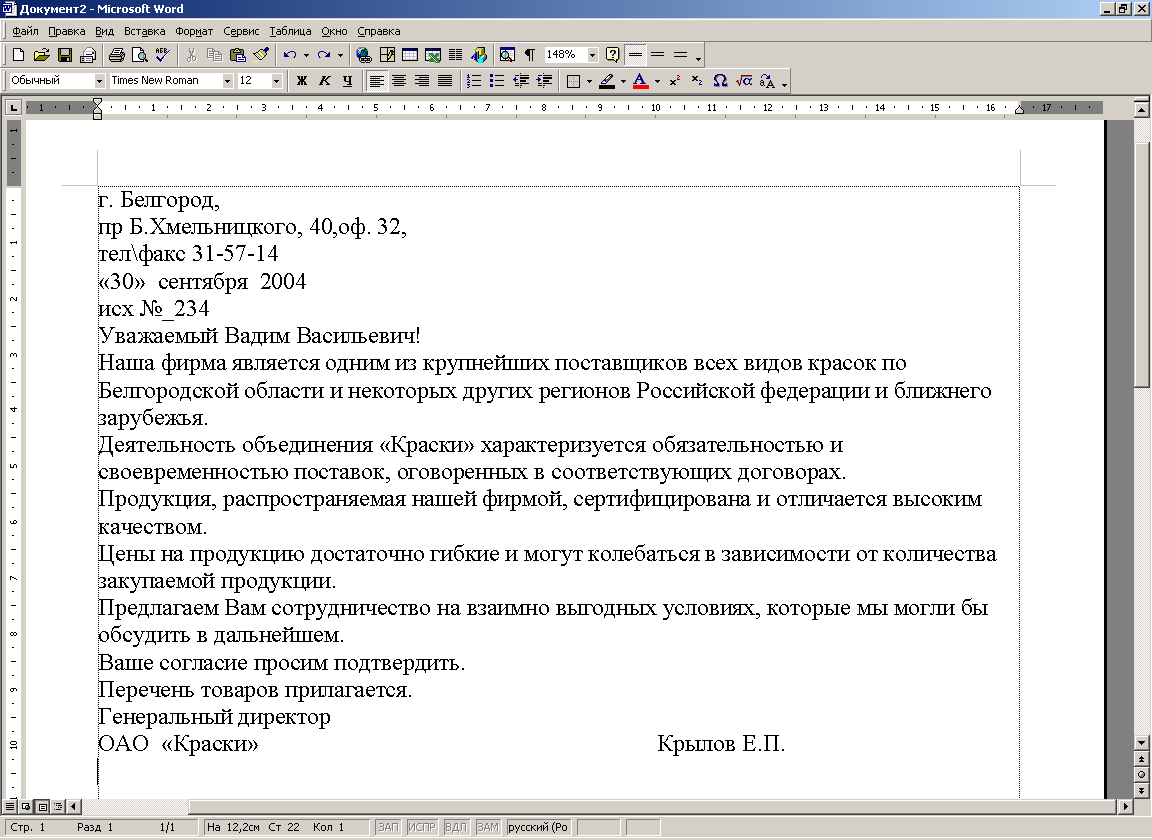Click the vertical scrollbar down arrow
1152x840 pixels.
(1141, 743)
